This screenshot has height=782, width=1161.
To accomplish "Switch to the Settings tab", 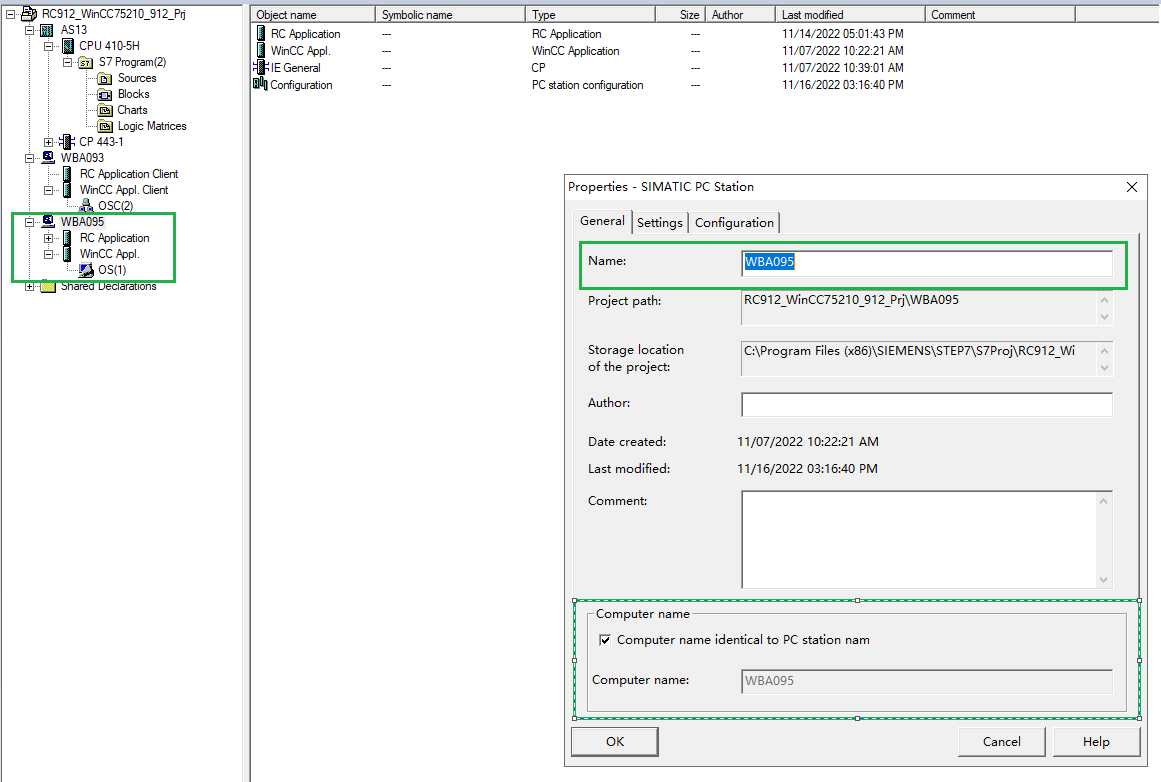I will click(660, 223).
